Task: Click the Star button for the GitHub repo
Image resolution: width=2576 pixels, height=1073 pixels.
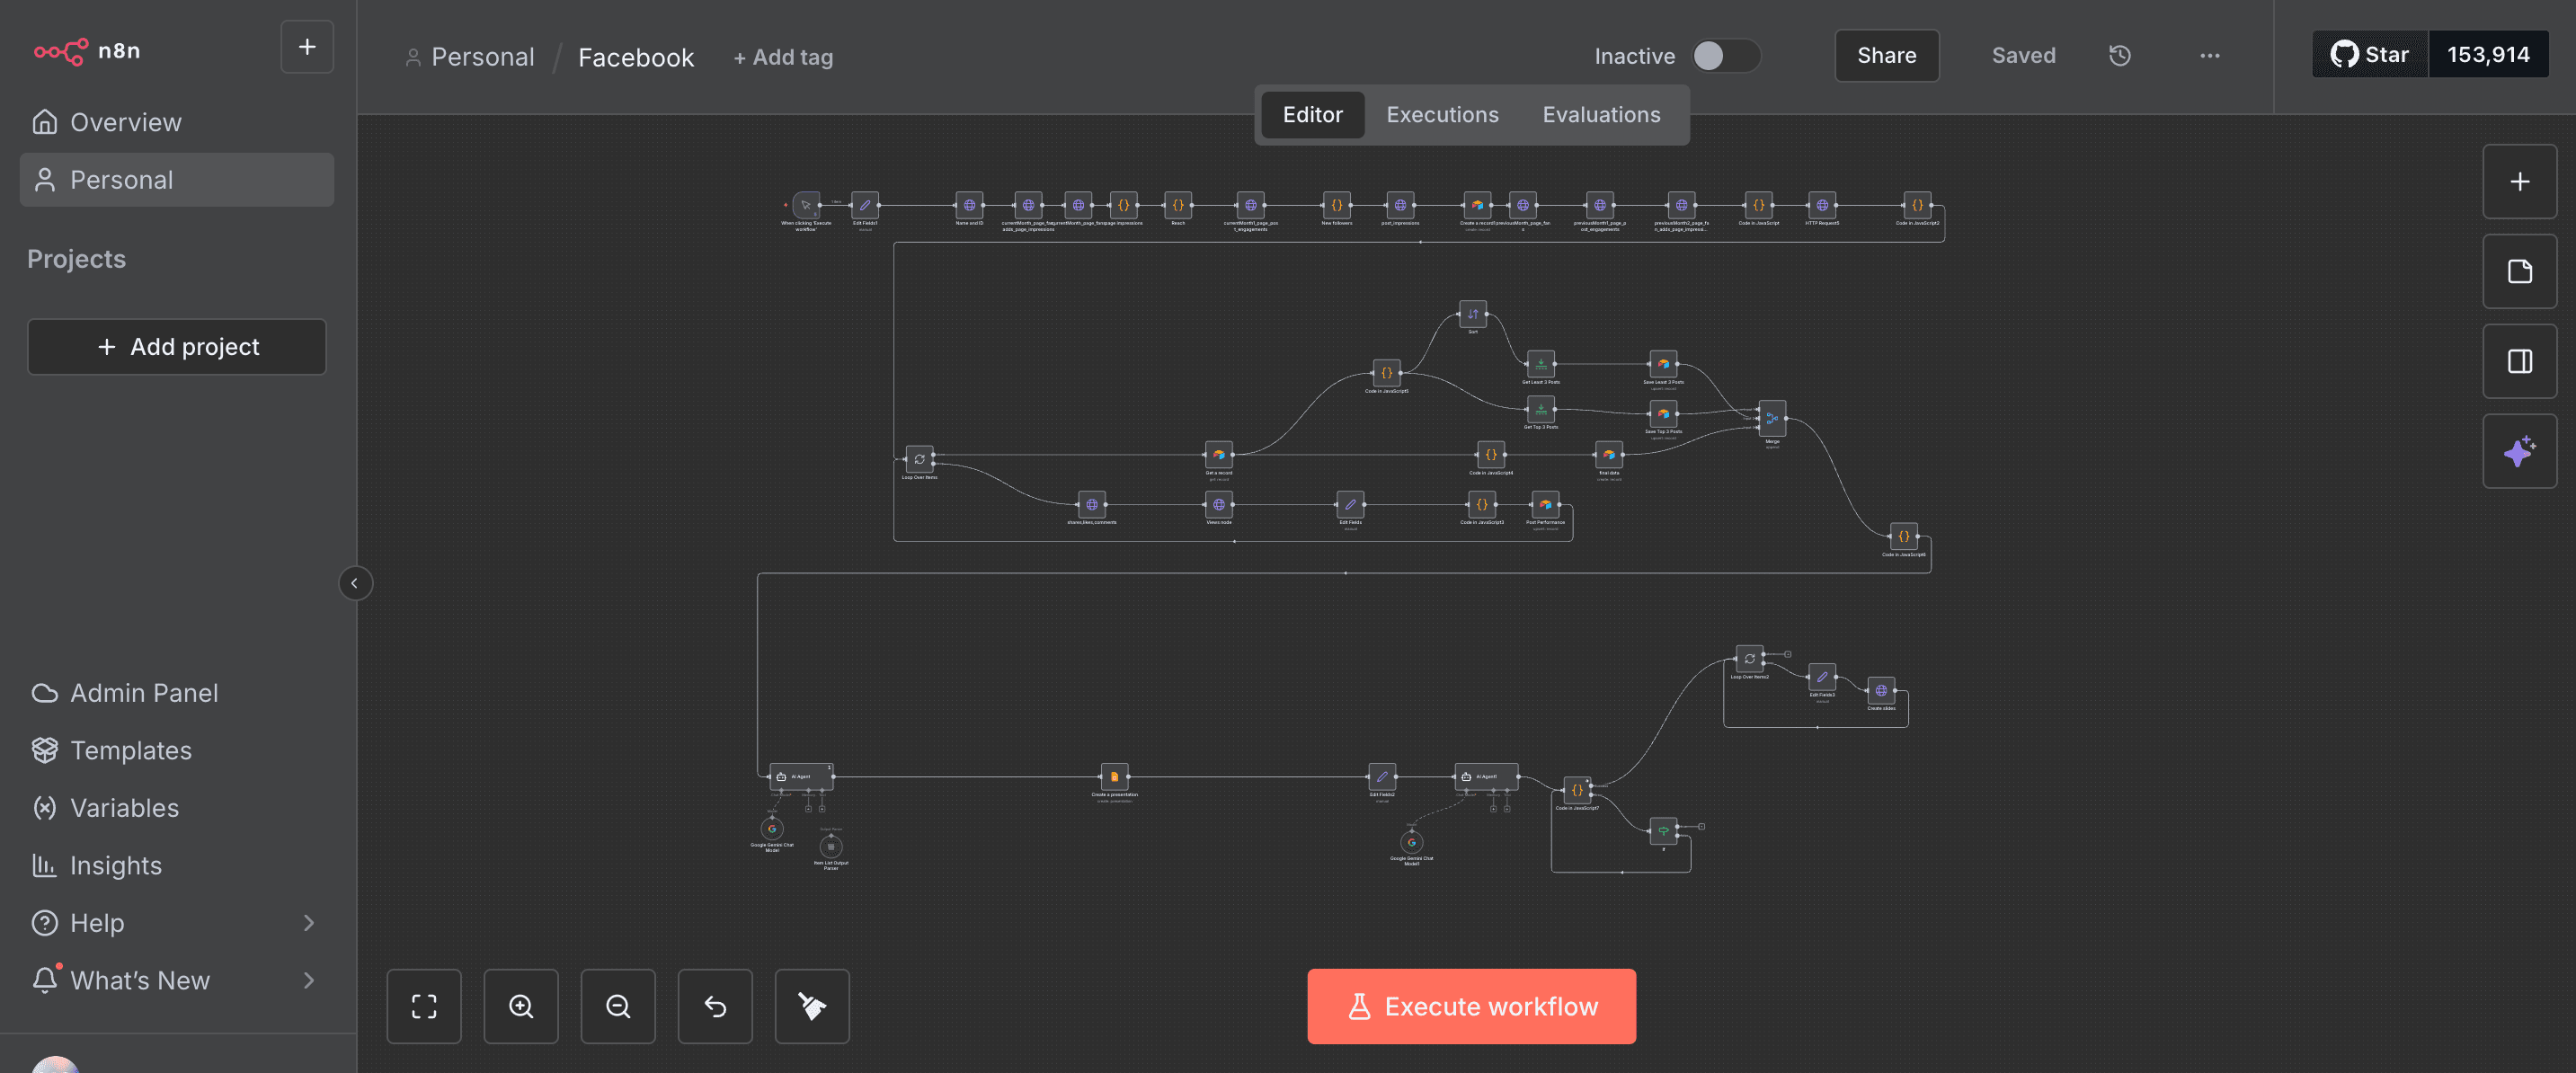Action: [x=2369, y=55]
